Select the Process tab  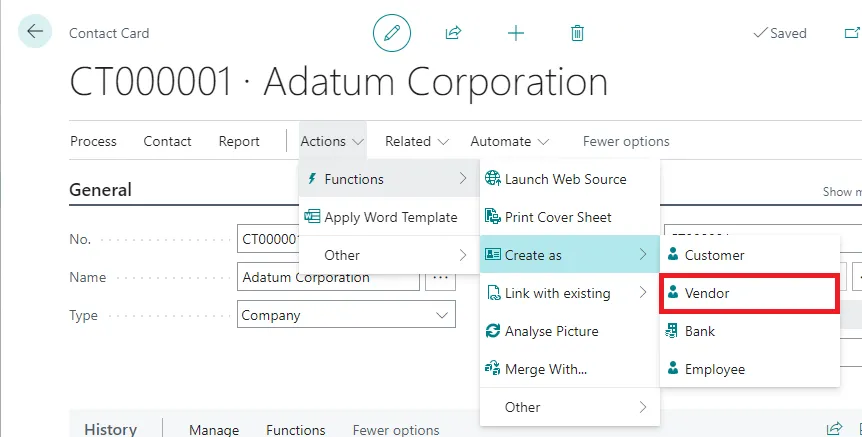[x=93, y=141]
